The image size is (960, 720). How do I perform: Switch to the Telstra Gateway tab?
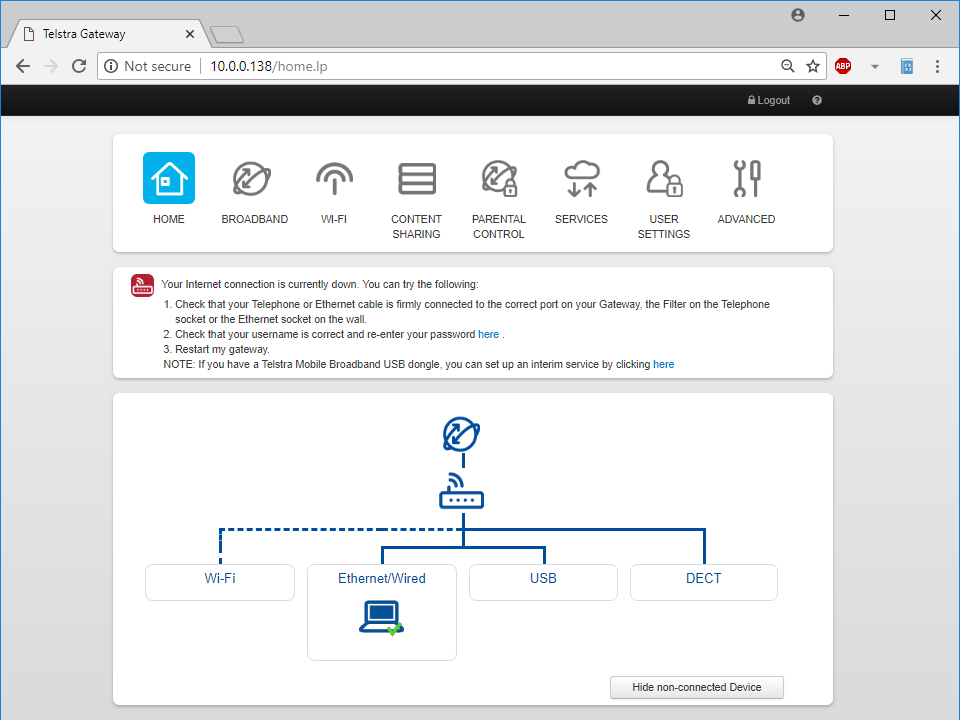coord(107,34)
